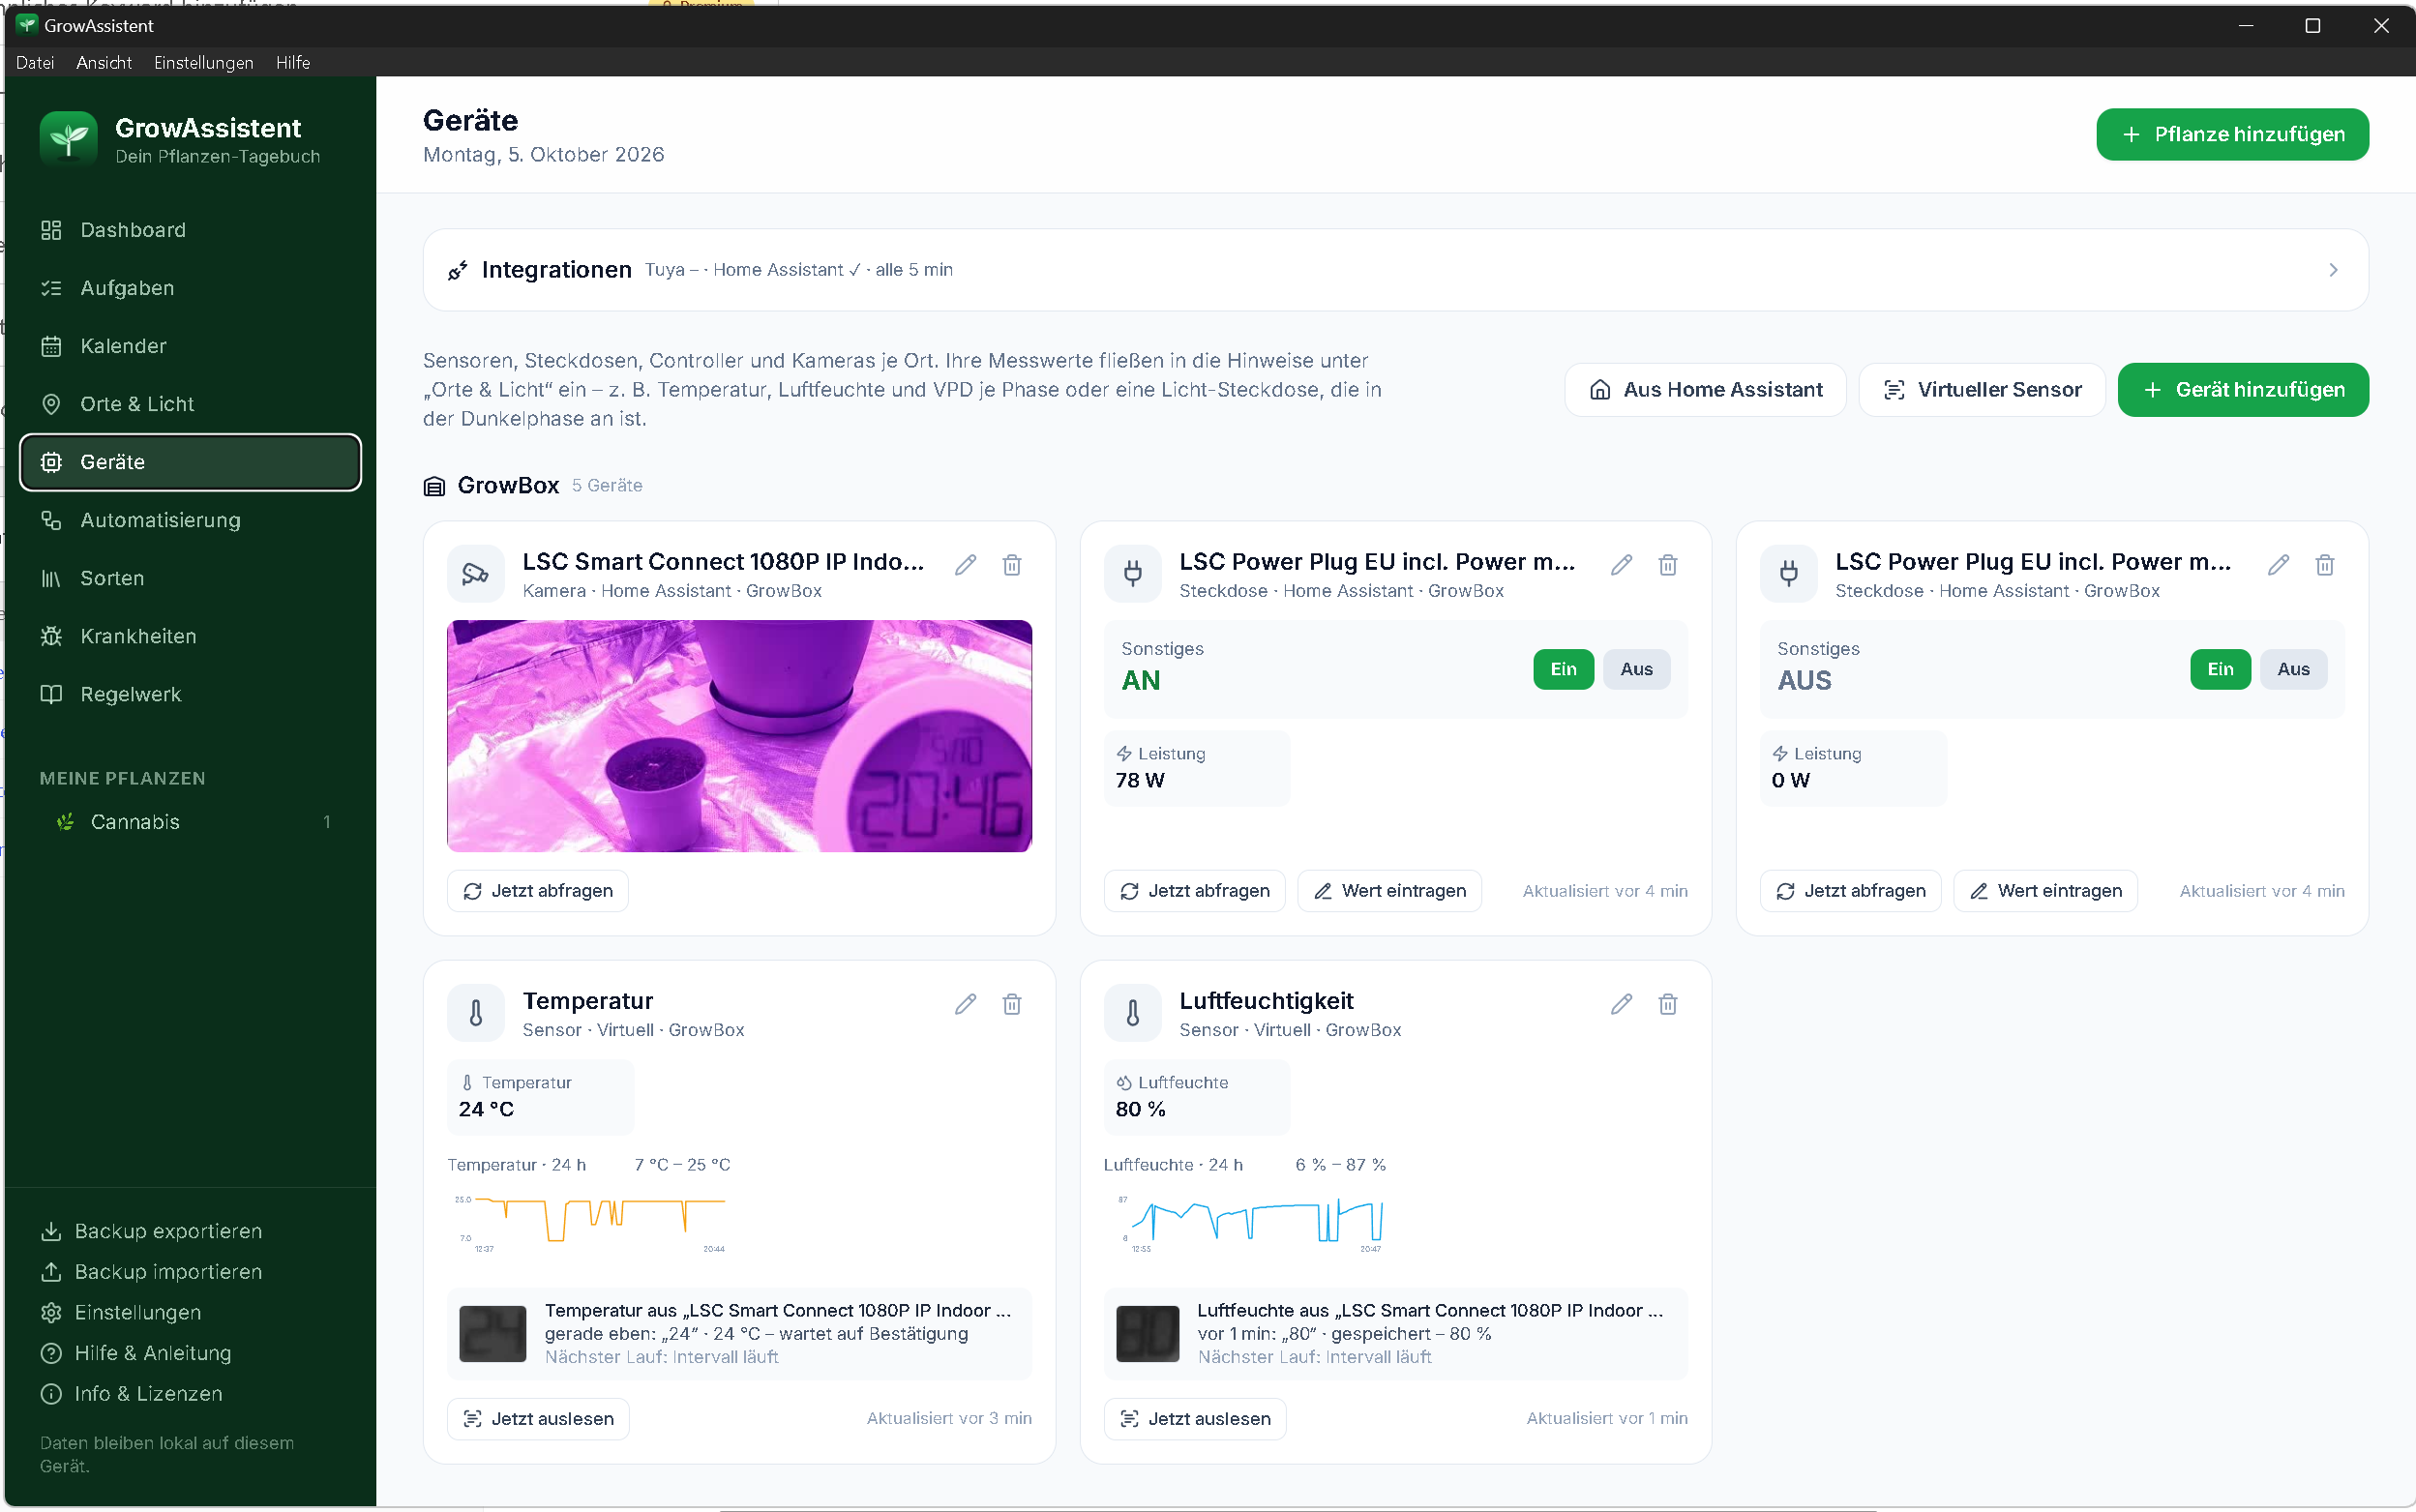Open the Hilfe menu
The image size is (2416, 1512).
pos(293,62)
